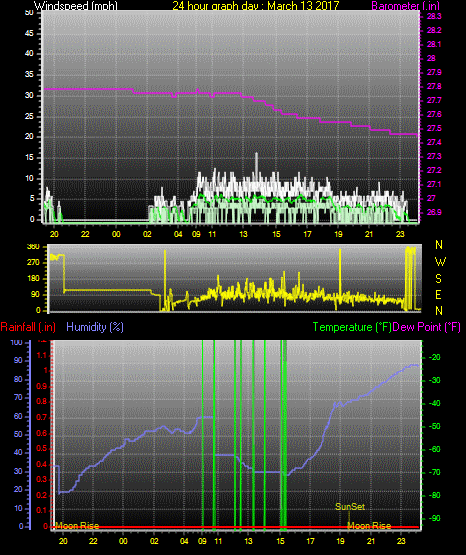This screenshot has width=466, height=555.
Task: Select the 270 wind direction axis value
Action: [33, 263]
